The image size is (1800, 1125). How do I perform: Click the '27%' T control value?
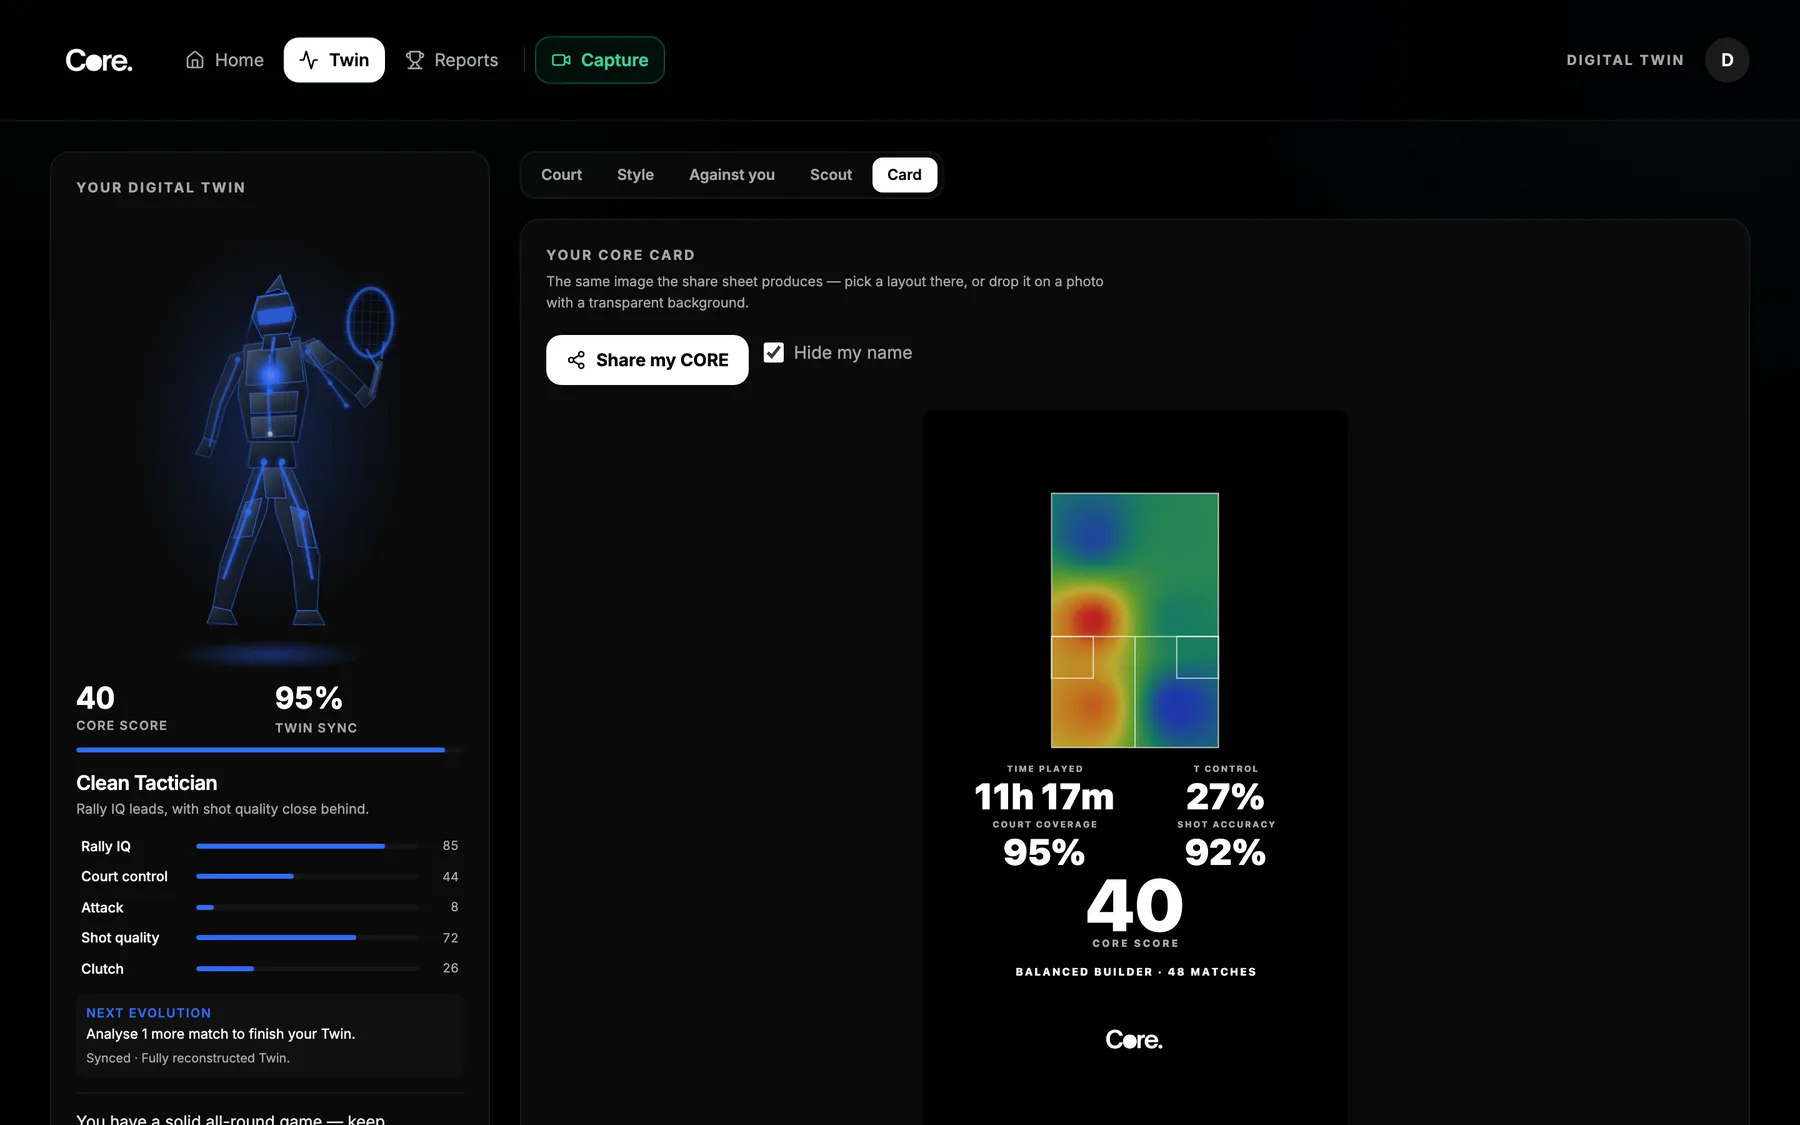(x=1225, y=797)
